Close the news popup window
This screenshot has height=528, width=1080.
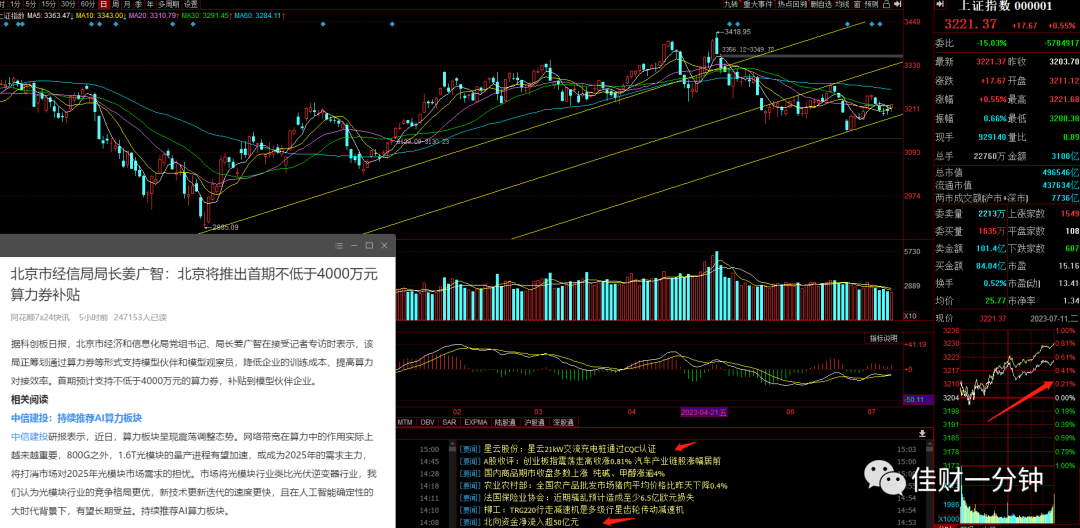coord(384,246)
